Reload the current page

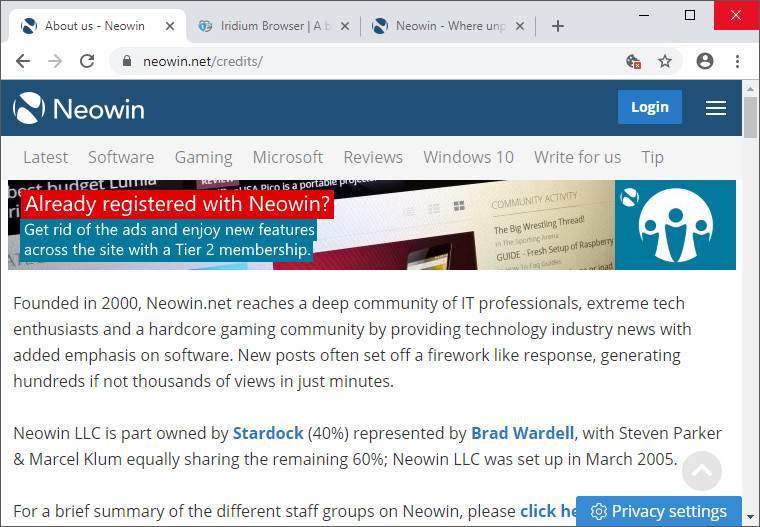[x=87, y=61]
